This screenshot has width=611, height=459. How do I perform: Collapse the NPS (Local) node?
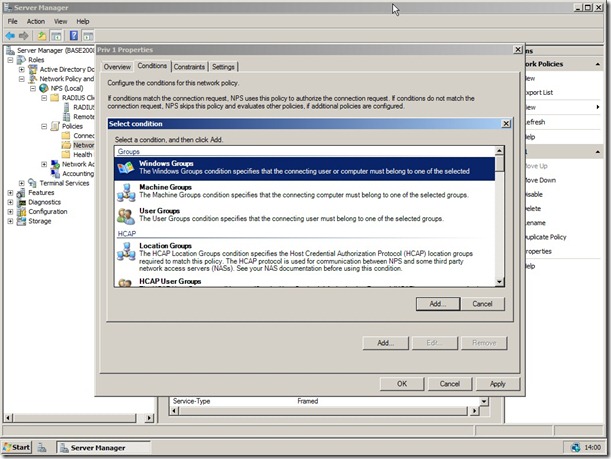click(33, 88)
